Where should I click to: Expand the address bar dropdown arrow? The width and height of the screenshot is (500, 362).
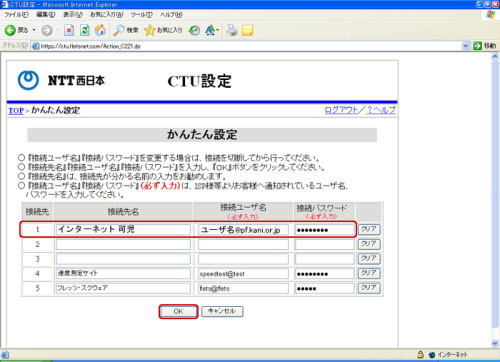(466, 46)
